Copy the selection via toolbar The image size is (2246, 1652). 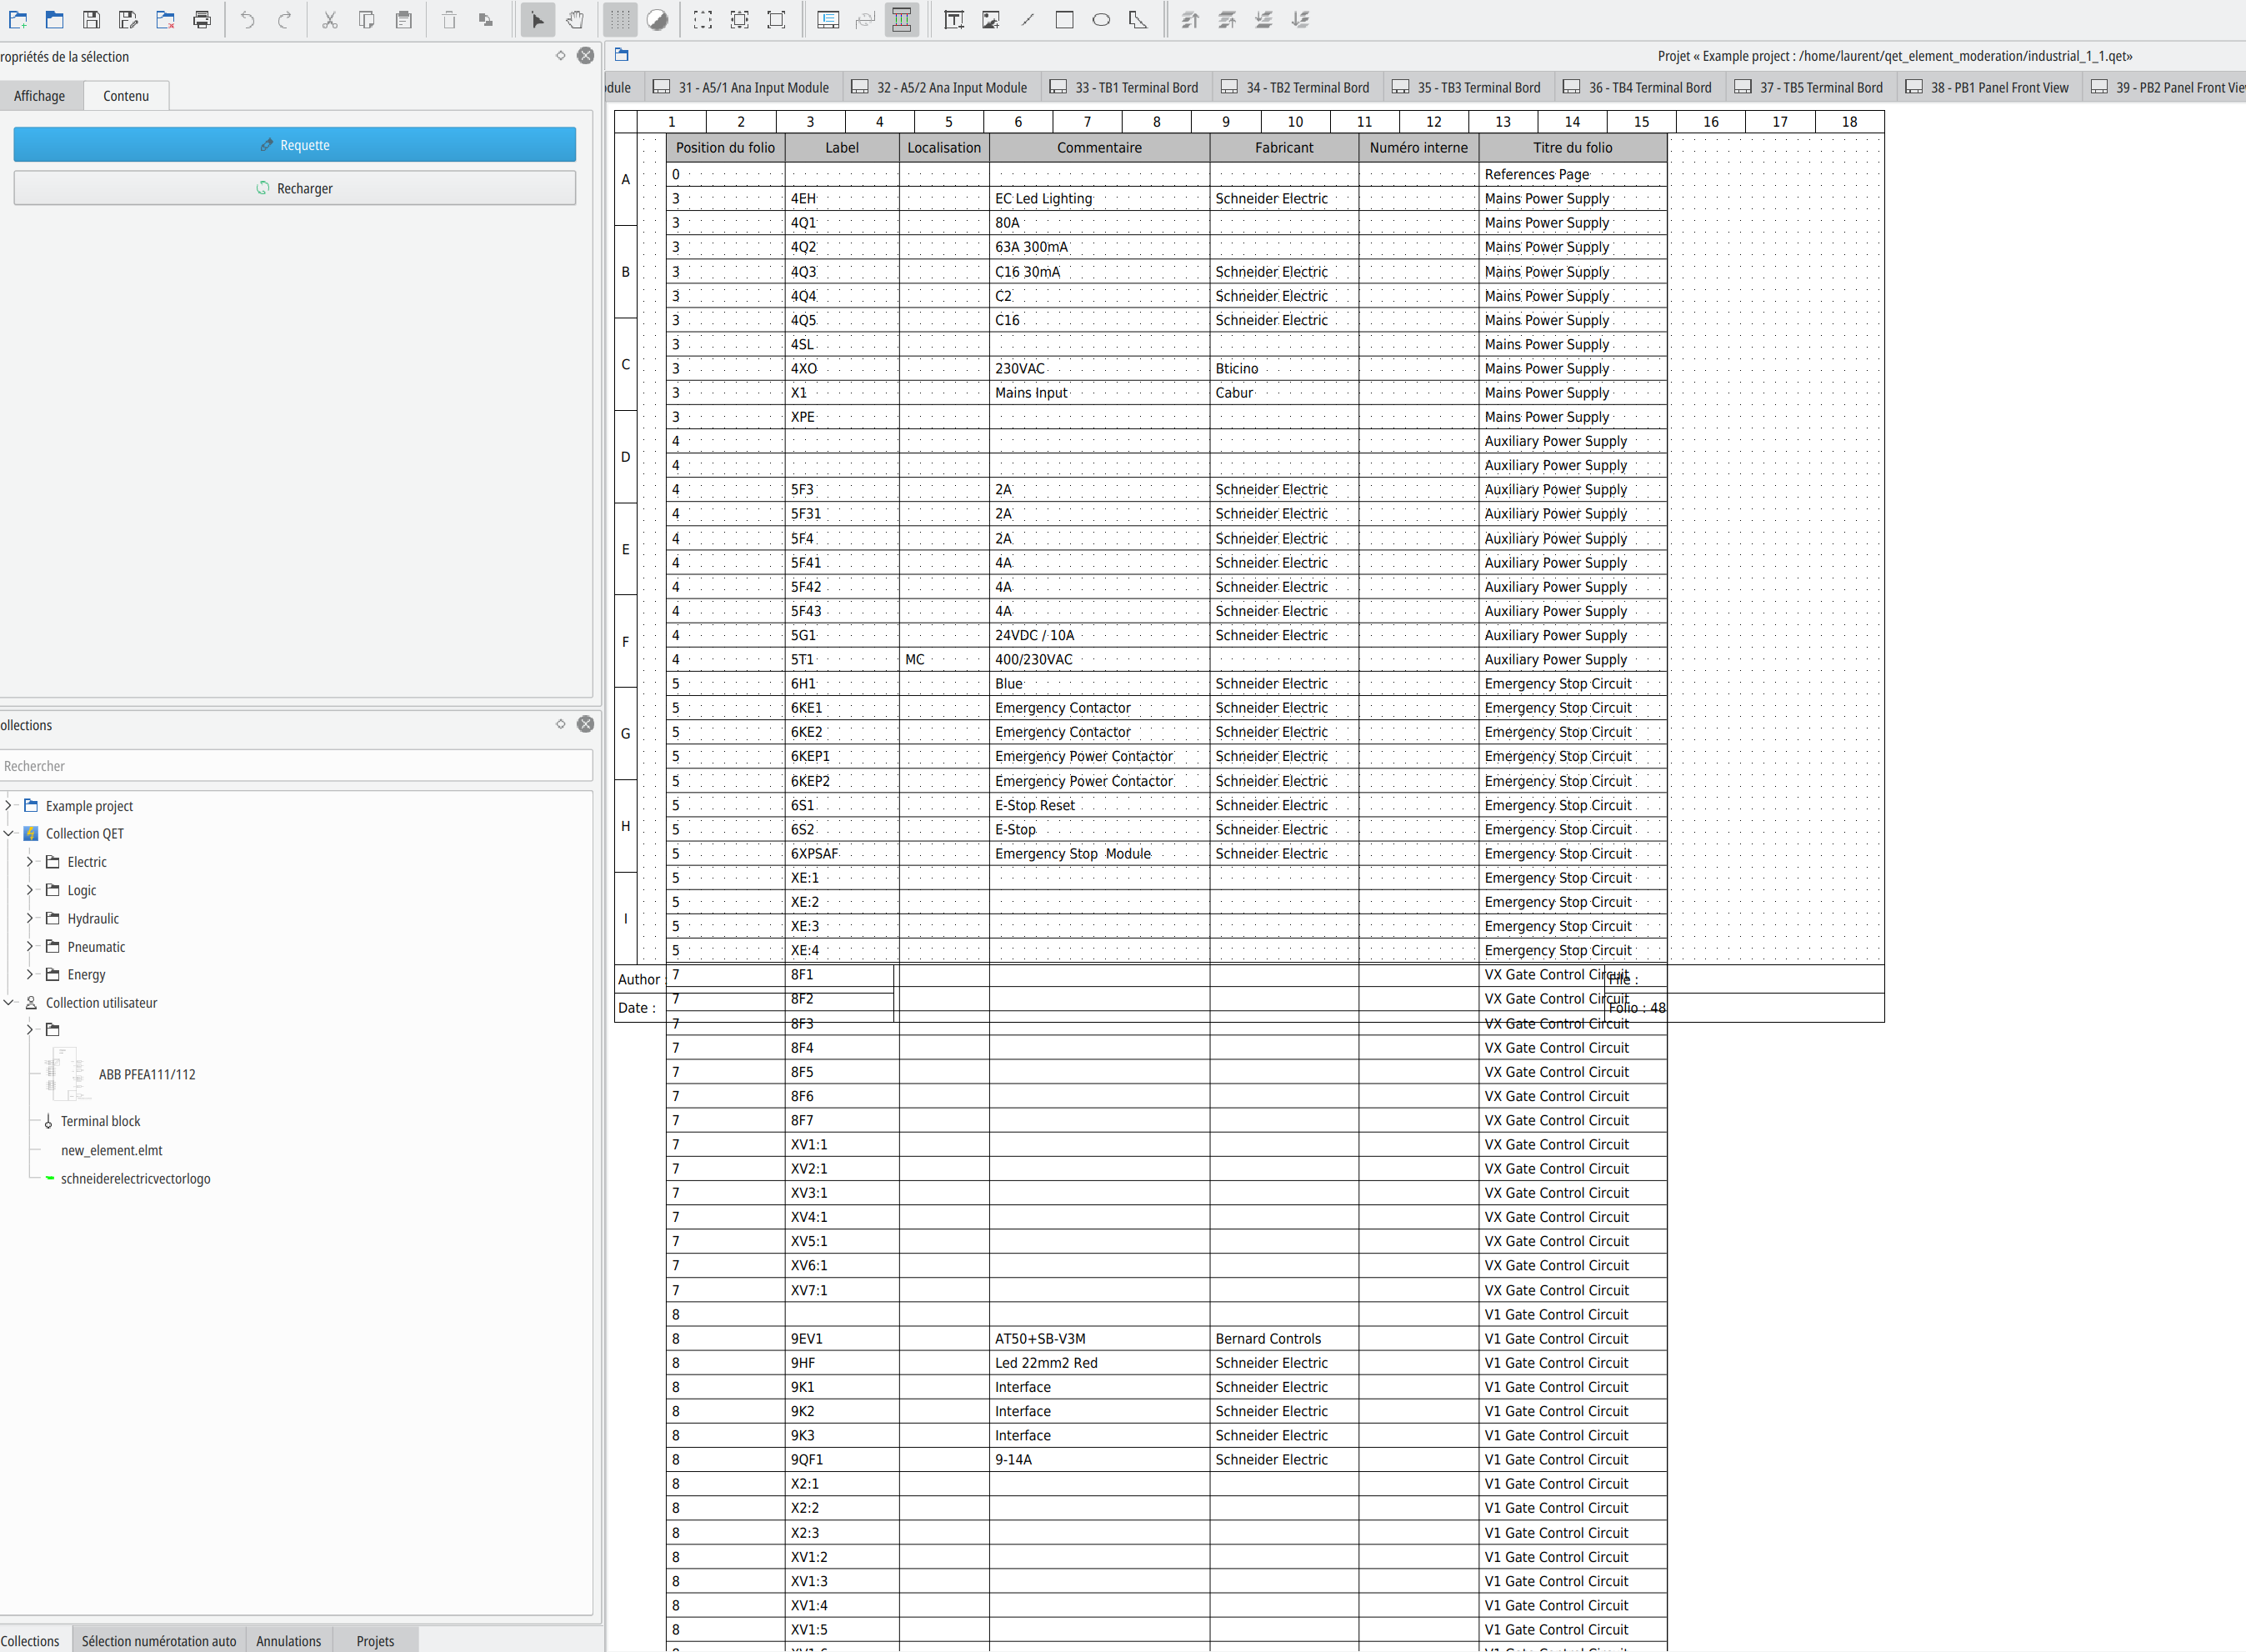pos(366,19)
